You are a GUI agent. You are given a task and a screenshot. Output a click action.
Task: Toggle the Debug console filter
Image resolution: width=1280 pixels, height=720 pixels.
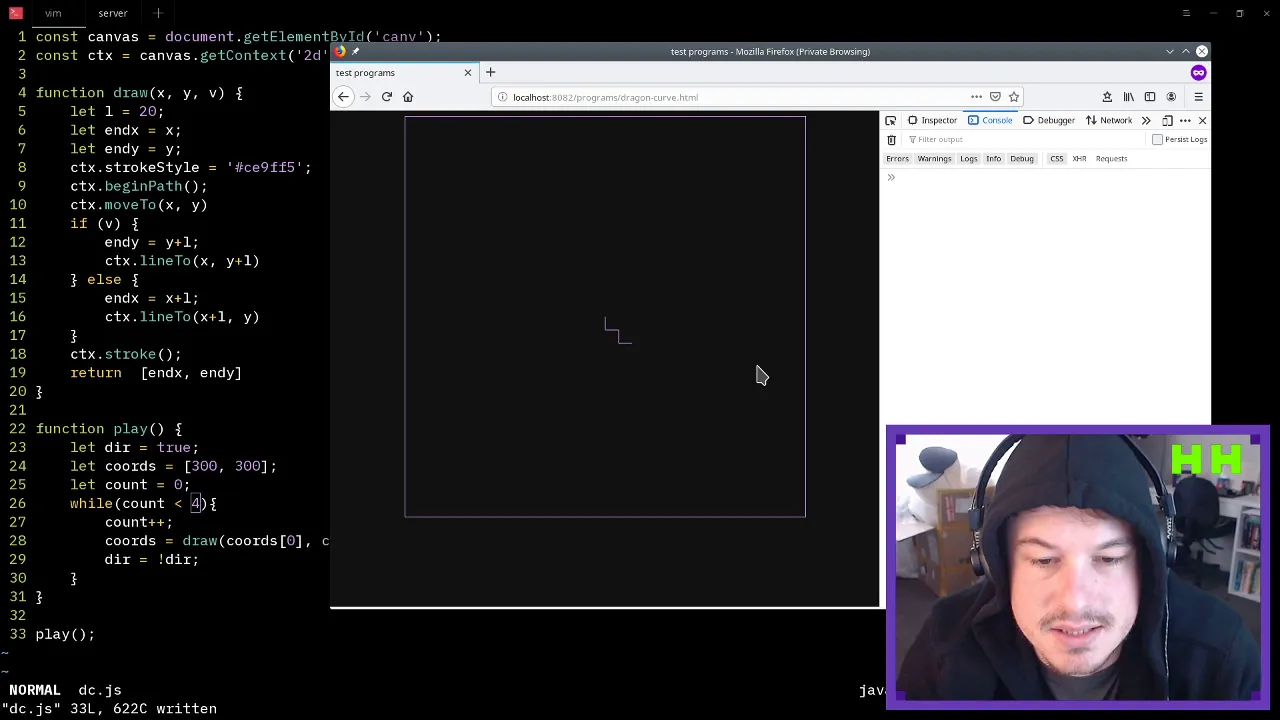pos(1021,158)
